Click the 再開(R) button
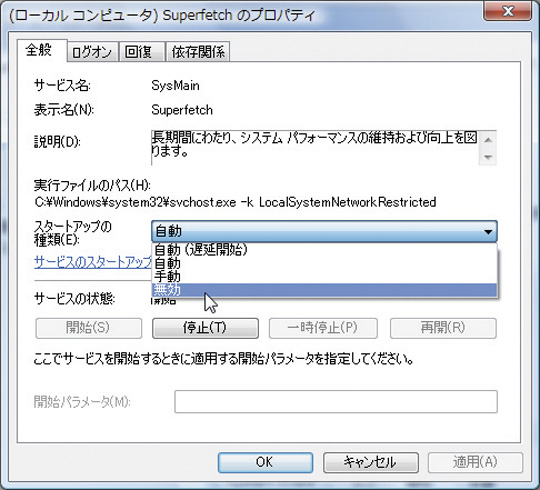 click(x=443, y=328)
